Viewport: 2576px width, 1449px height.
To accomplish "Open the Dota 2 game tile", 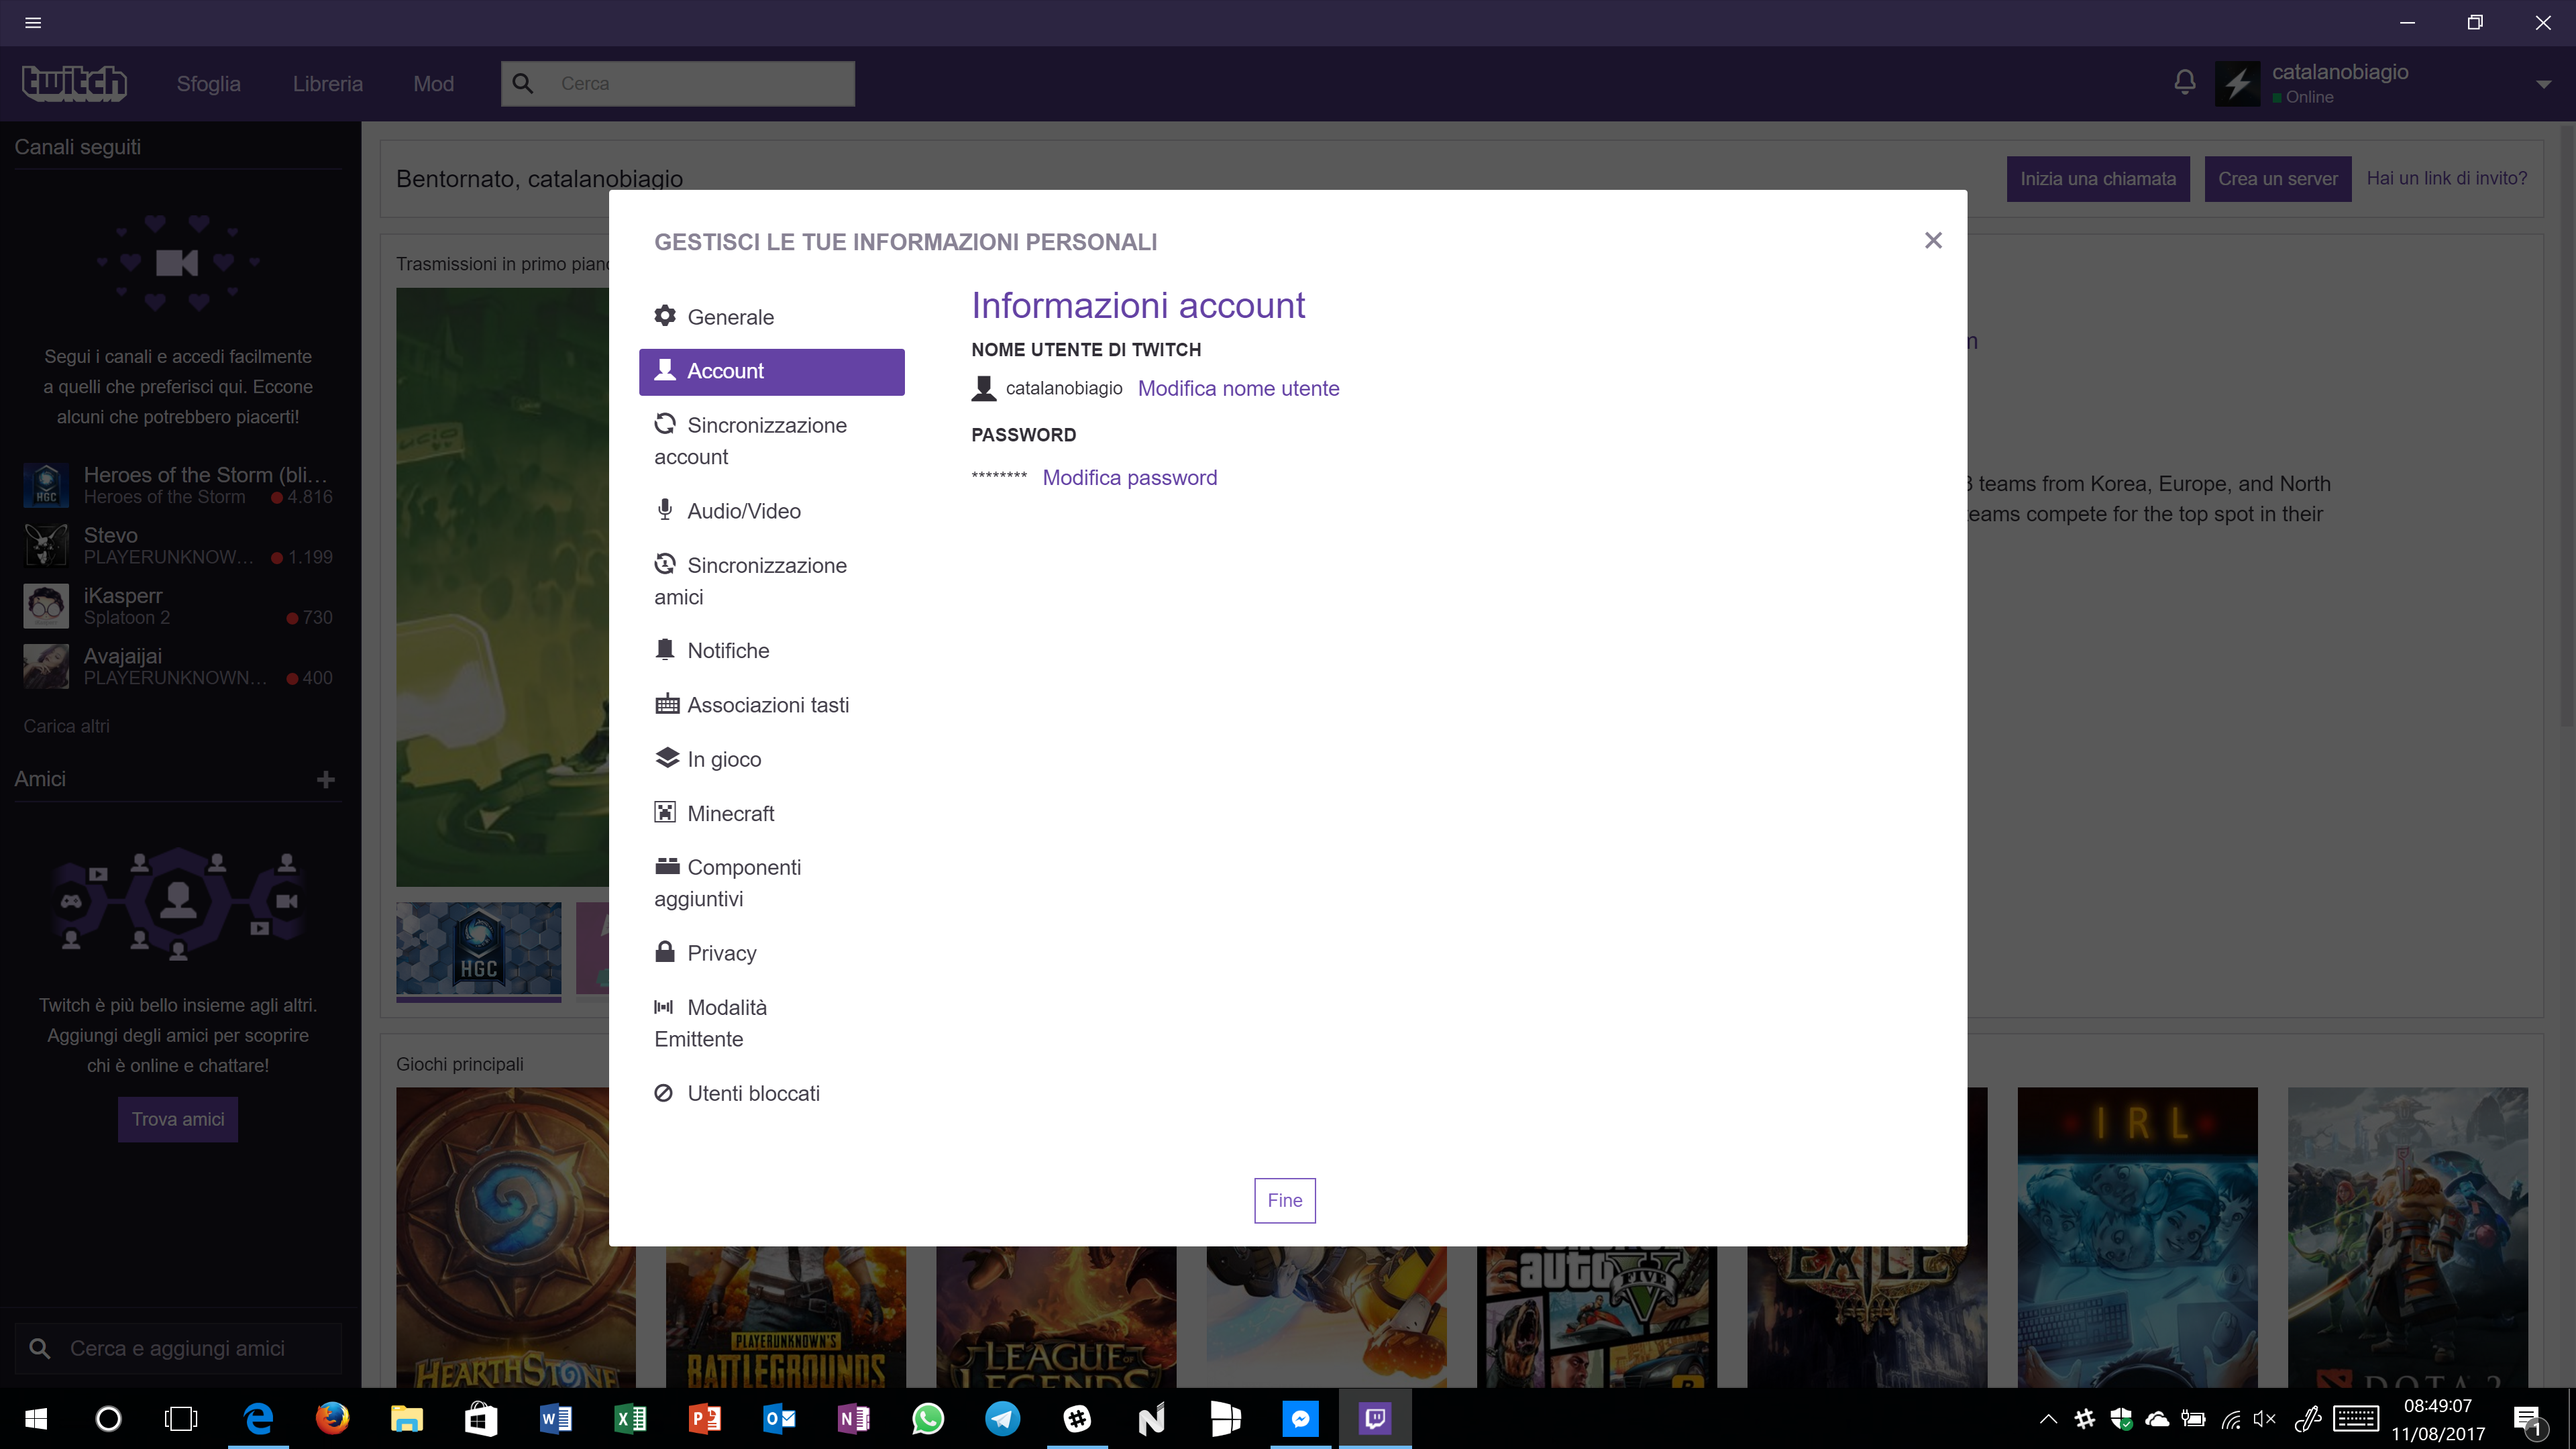I will [x=2408, y=1237].
